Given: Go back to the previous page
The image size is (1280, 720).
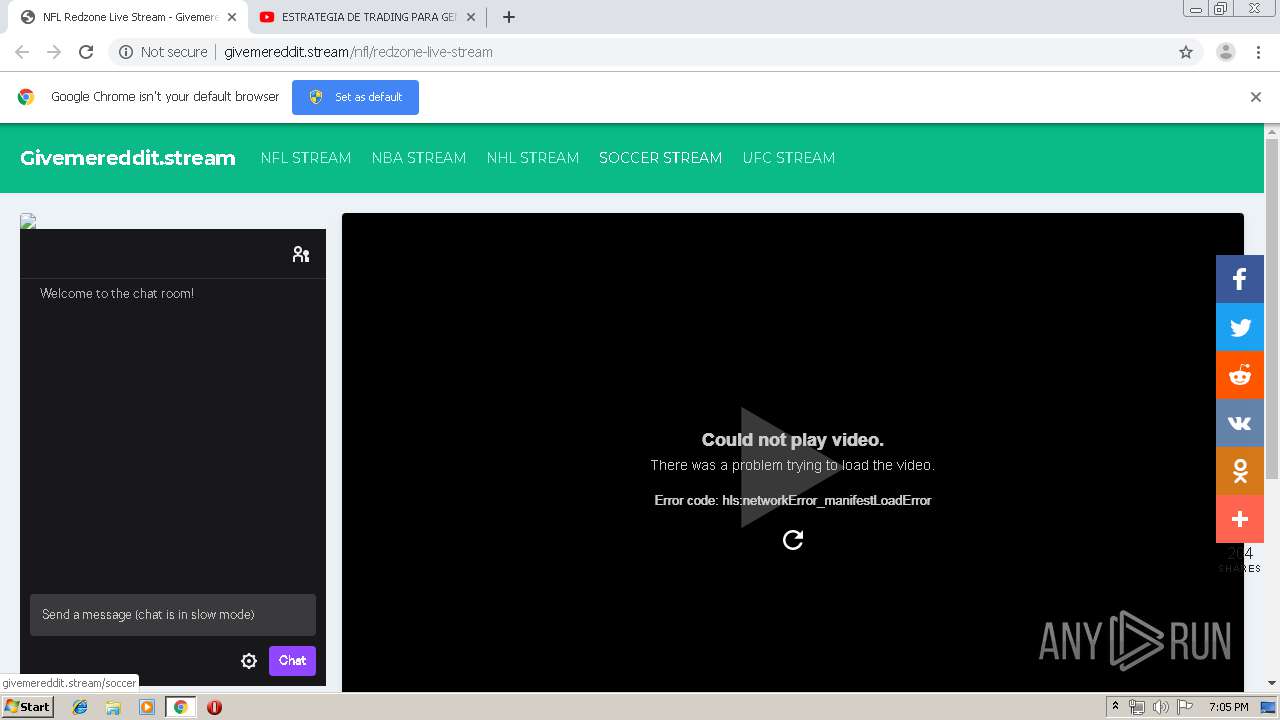Looking at the screenshot, I should coord(22,52).
